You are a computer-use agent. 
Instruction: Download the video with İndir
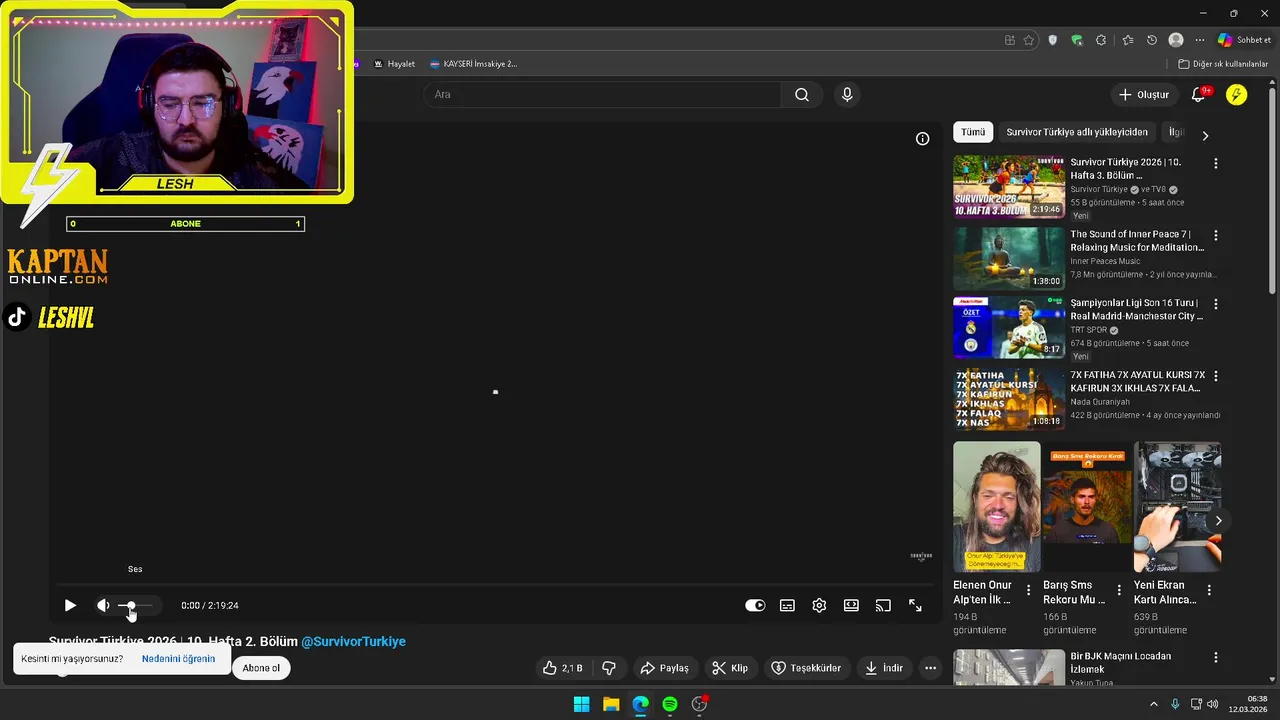pos(885,668)
